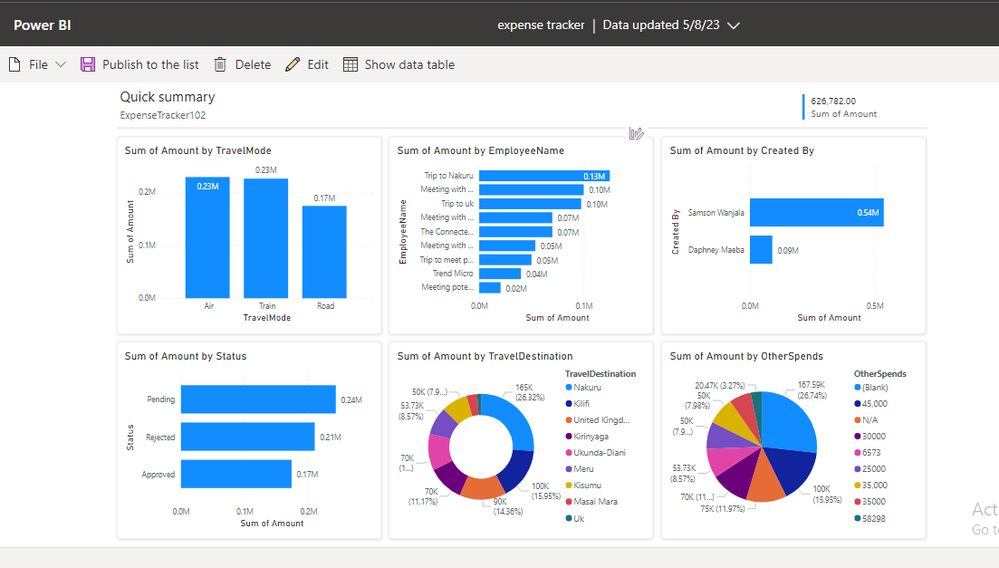Click Sum of Amount by OtherSpends title
This screenshot has width=999, height=568.
746,356
